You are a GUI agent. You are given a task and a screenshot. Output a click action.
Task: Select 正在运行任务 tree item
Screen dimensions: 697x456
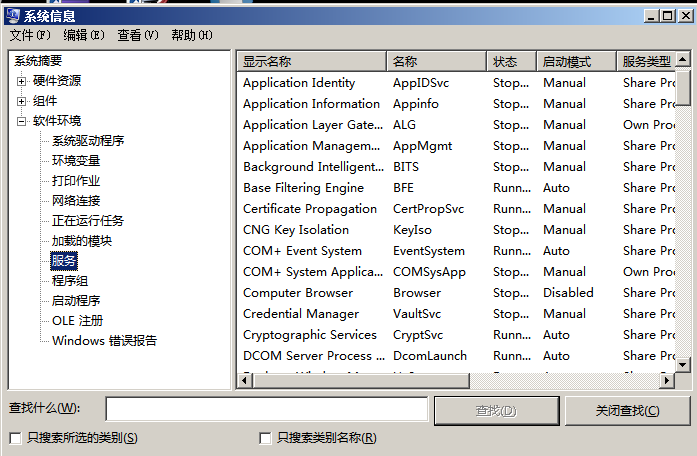[88, 221]
